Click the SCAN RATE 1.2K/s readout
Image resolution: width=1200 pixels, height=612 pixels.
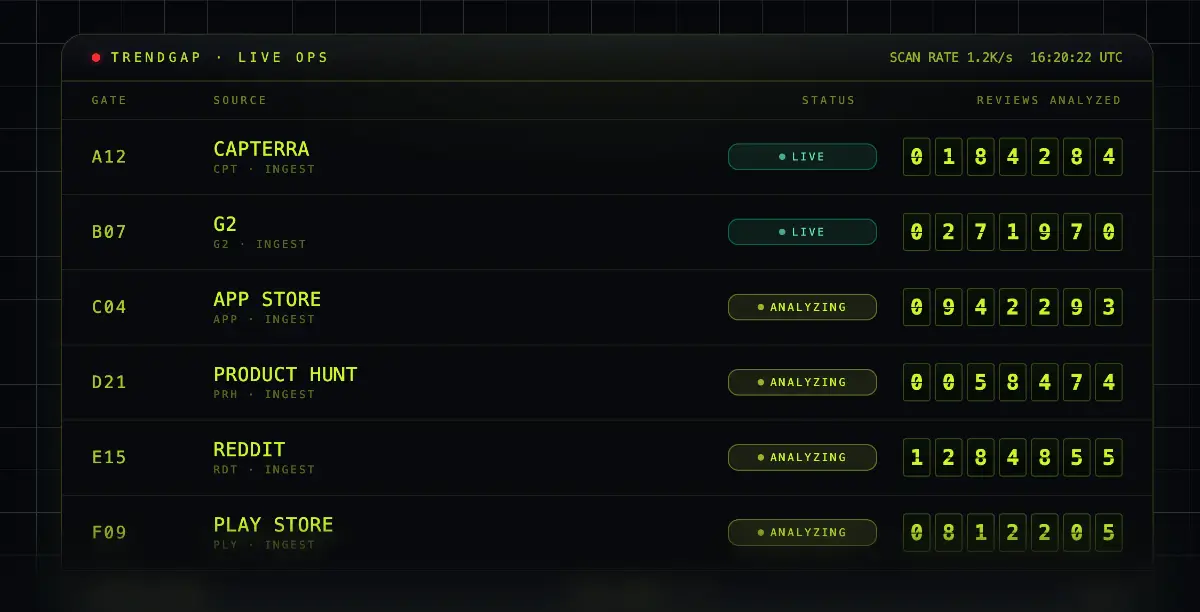point(951,58)
